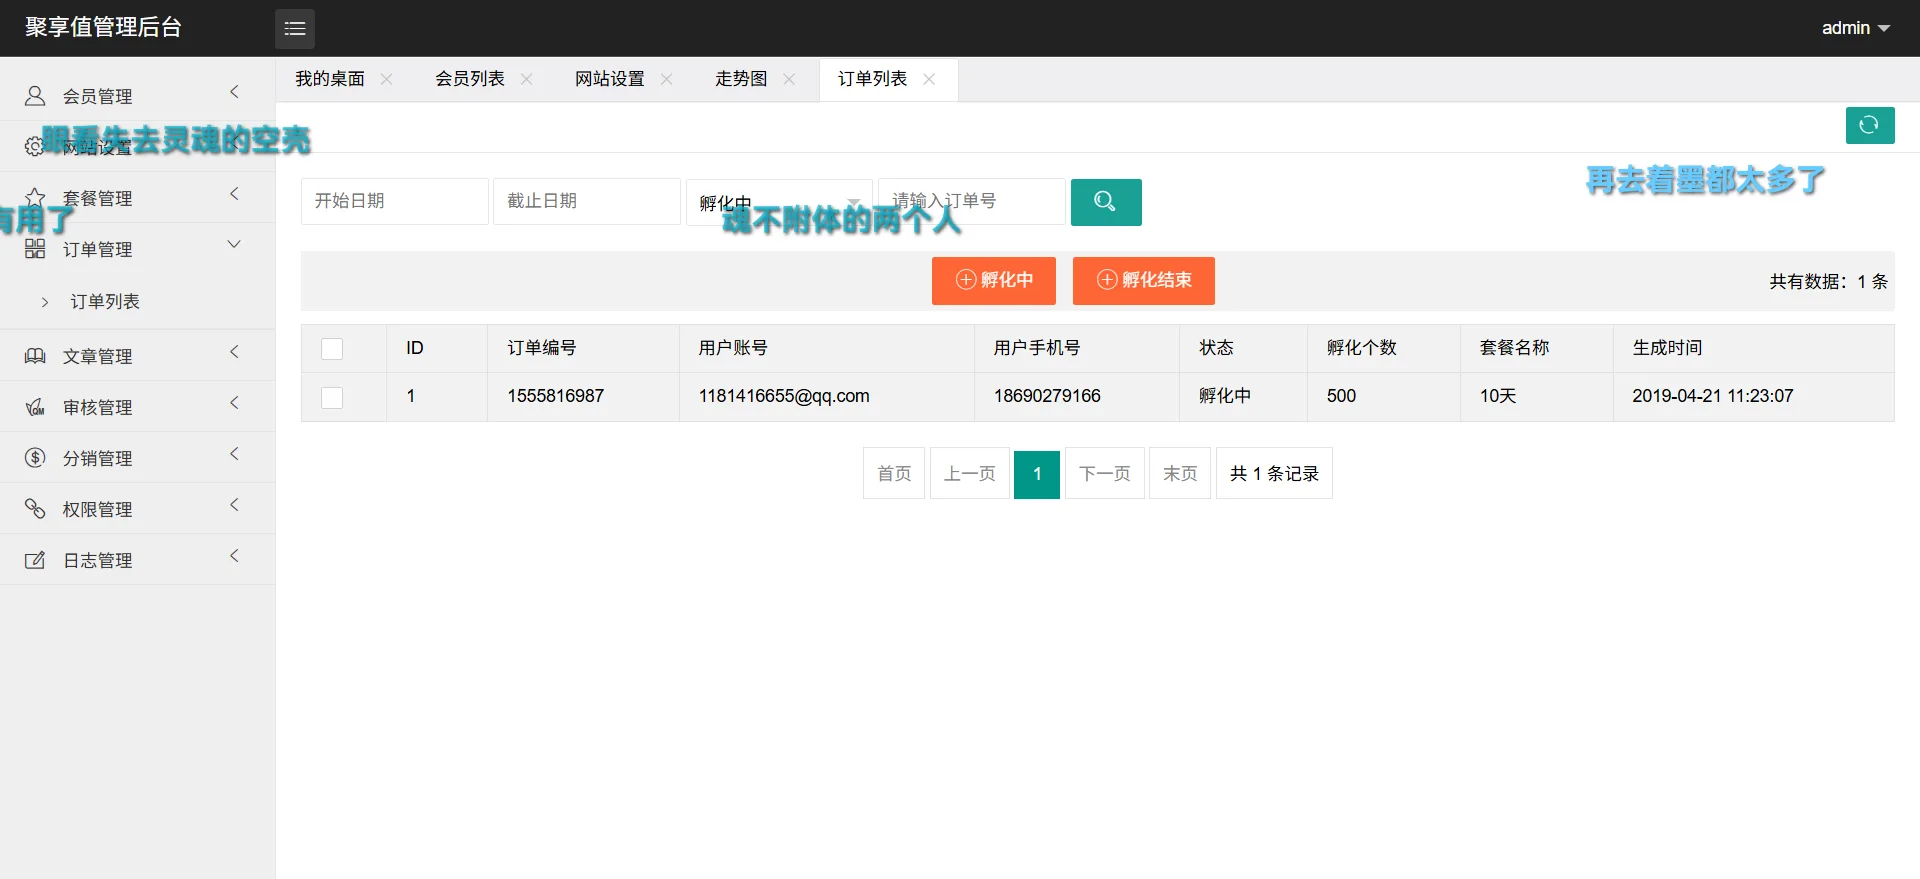Click the 会员管理 user icon
This screenshot has width=1920, height=879.
pos(35,96)
